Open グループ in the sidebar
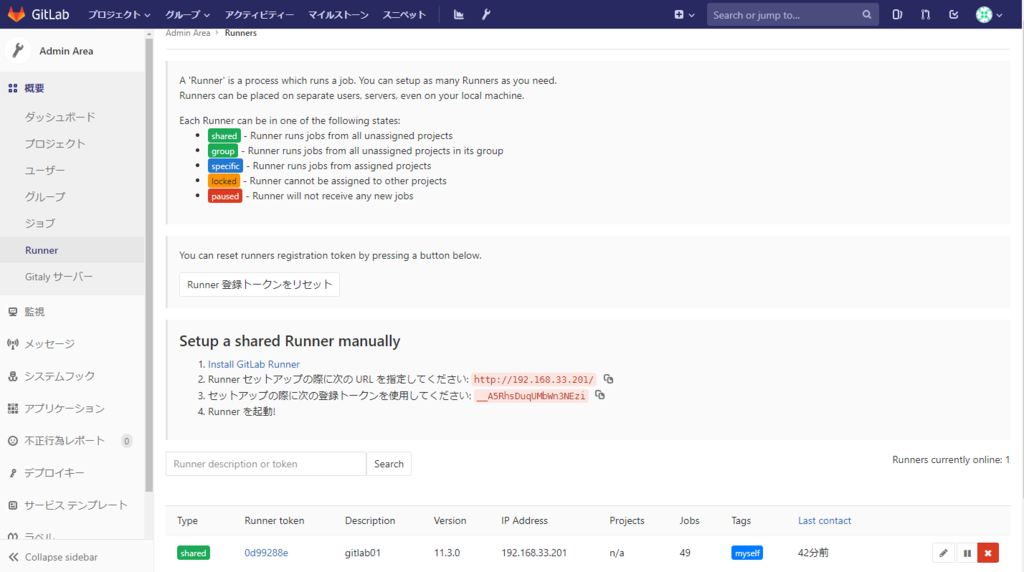The height and width of the screenshot is (572, 1024). (44, 197)
